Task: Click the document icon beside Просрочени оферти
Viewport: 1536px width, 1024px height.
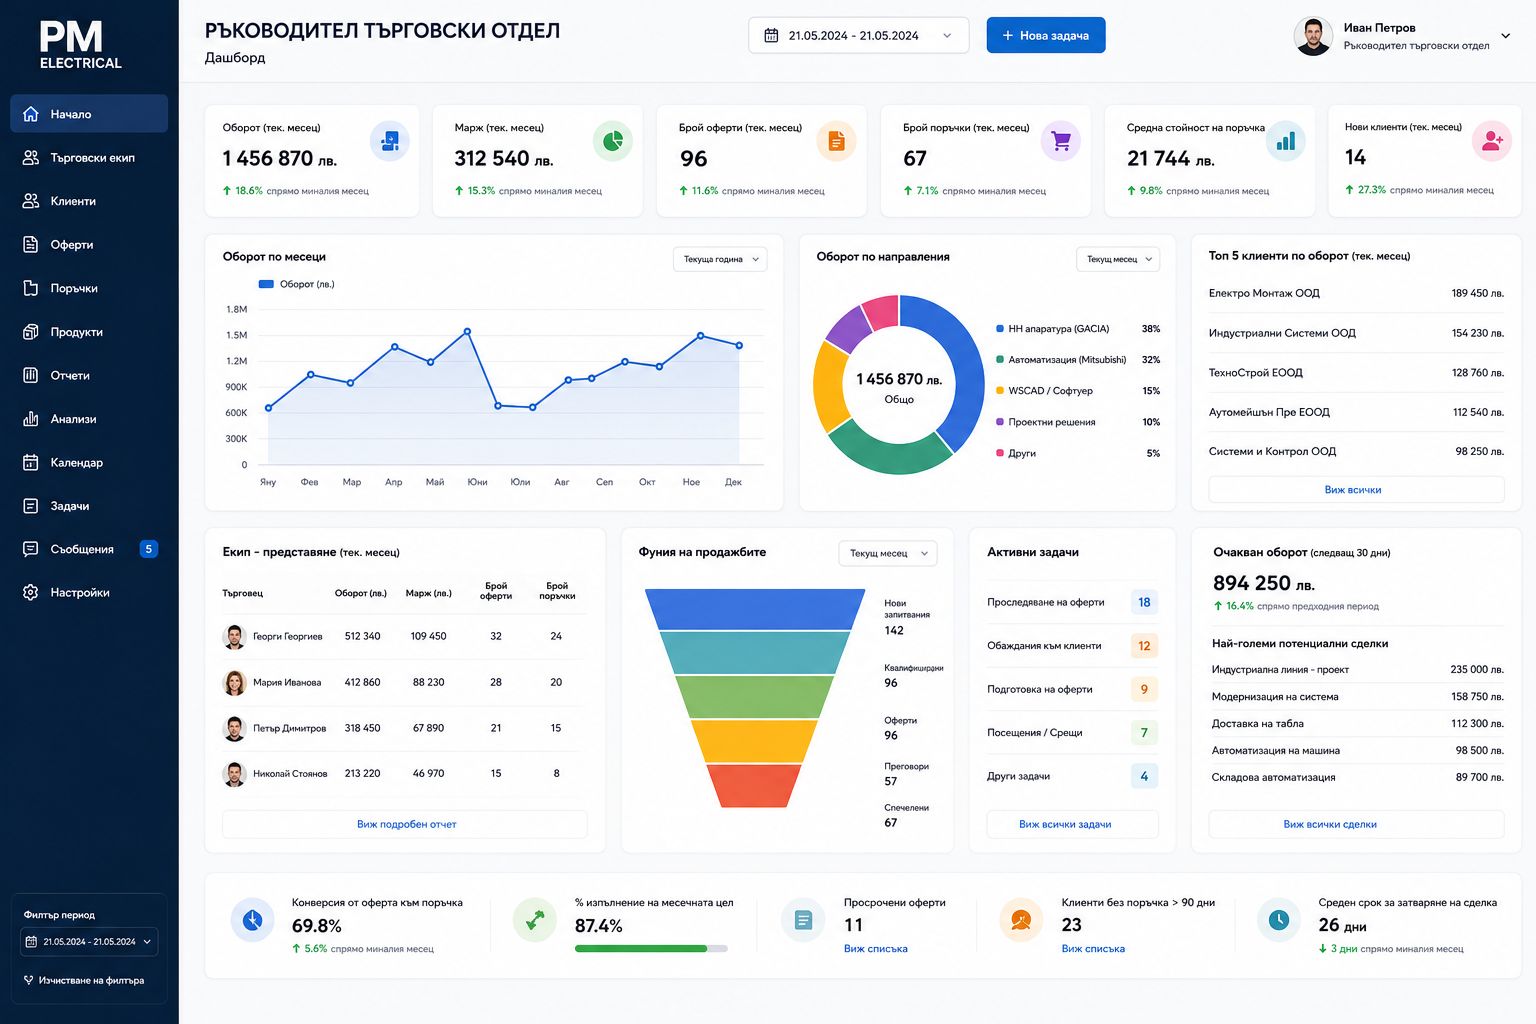Action: coord(803,920)
